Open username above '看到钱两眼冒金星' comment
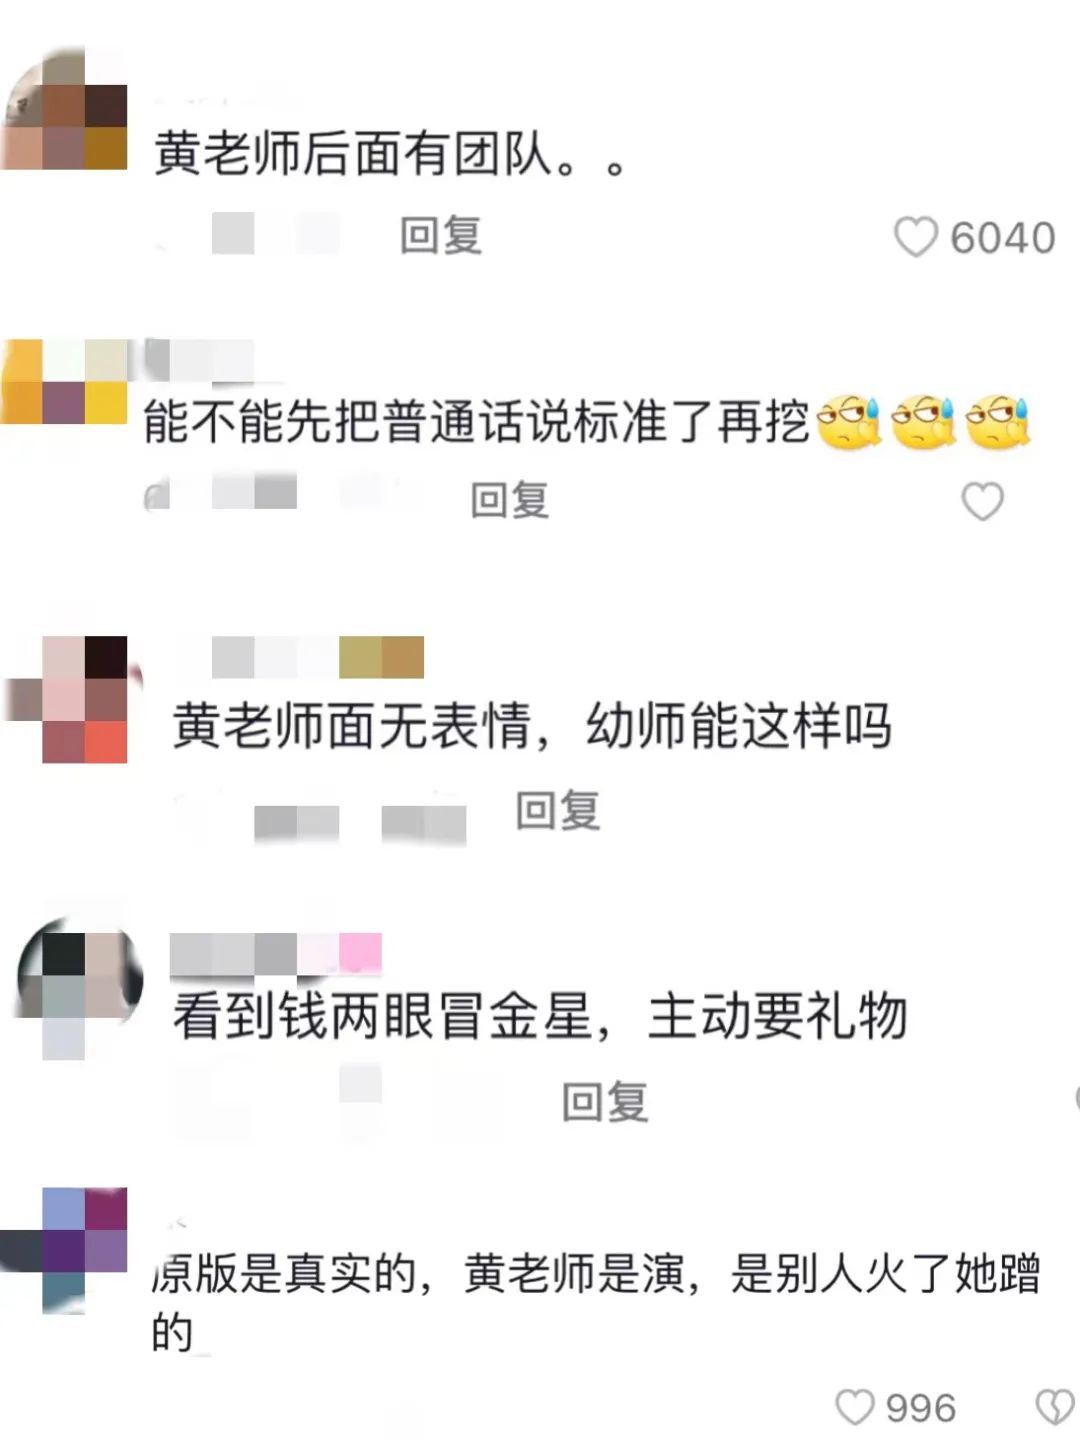Image resolution: width=1080 pixels, height=1440 pixels. coord(276,953)
